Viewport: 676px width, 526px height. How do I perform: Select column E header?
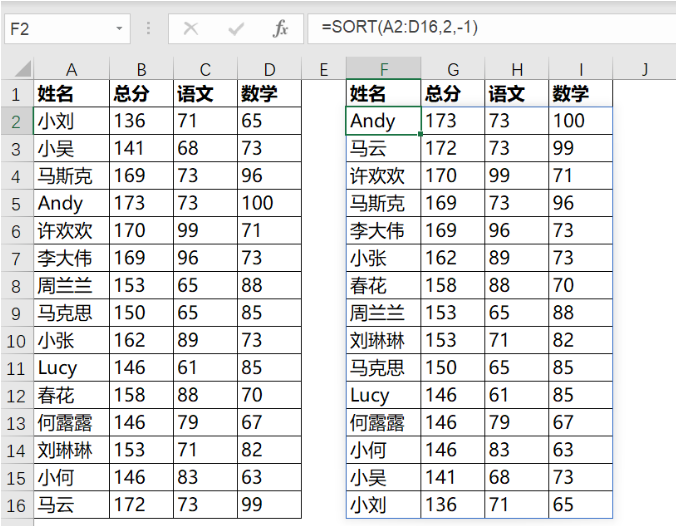click(x=324, y=69)
